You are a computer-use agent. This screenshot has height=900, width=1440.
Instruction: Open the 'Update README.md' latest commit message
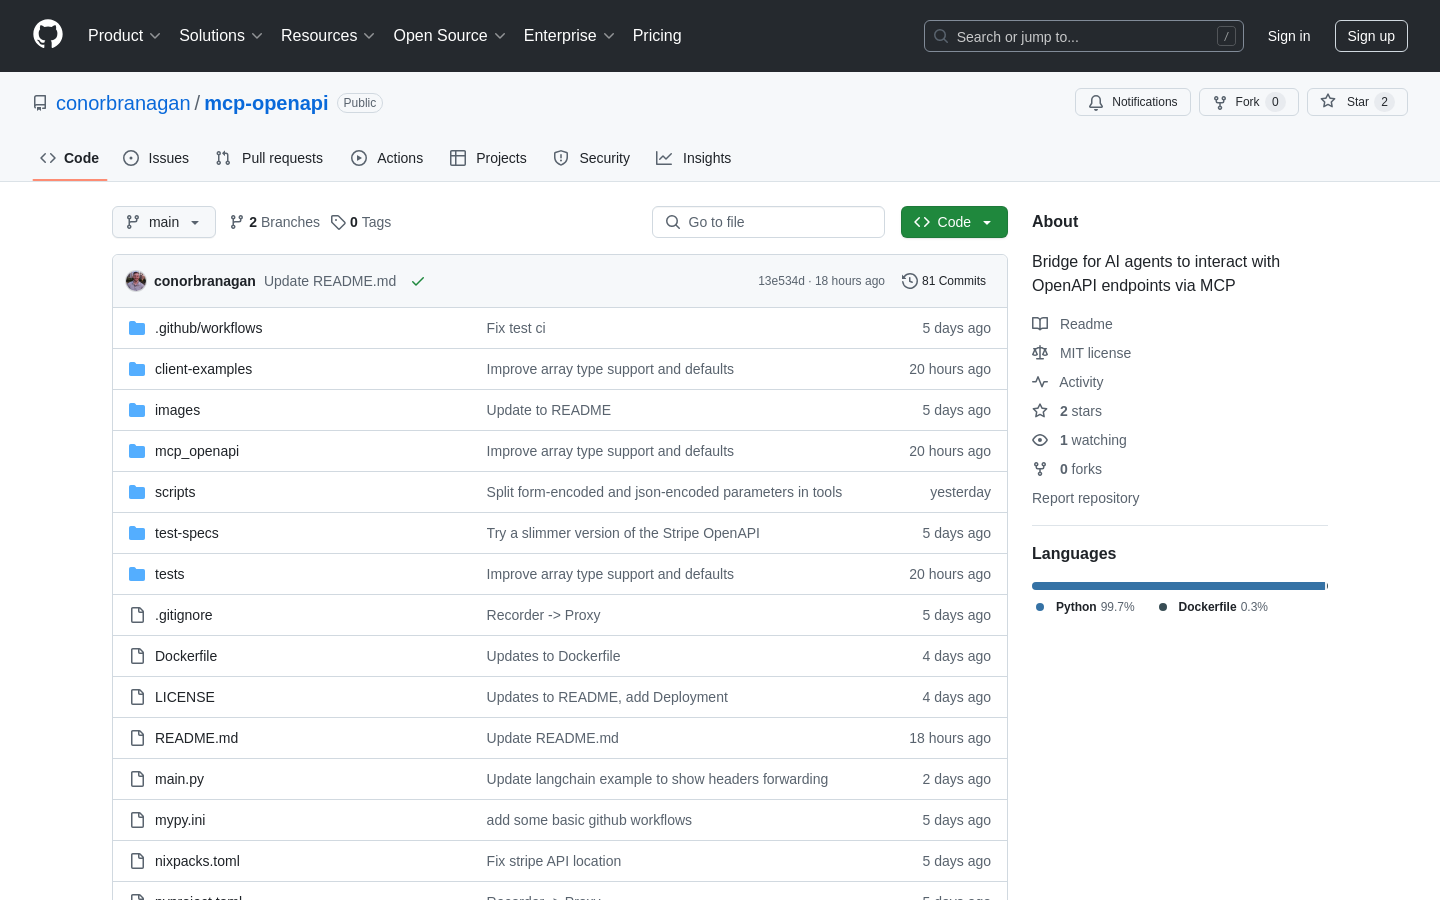pyautogui.click(x=330, y=281)
